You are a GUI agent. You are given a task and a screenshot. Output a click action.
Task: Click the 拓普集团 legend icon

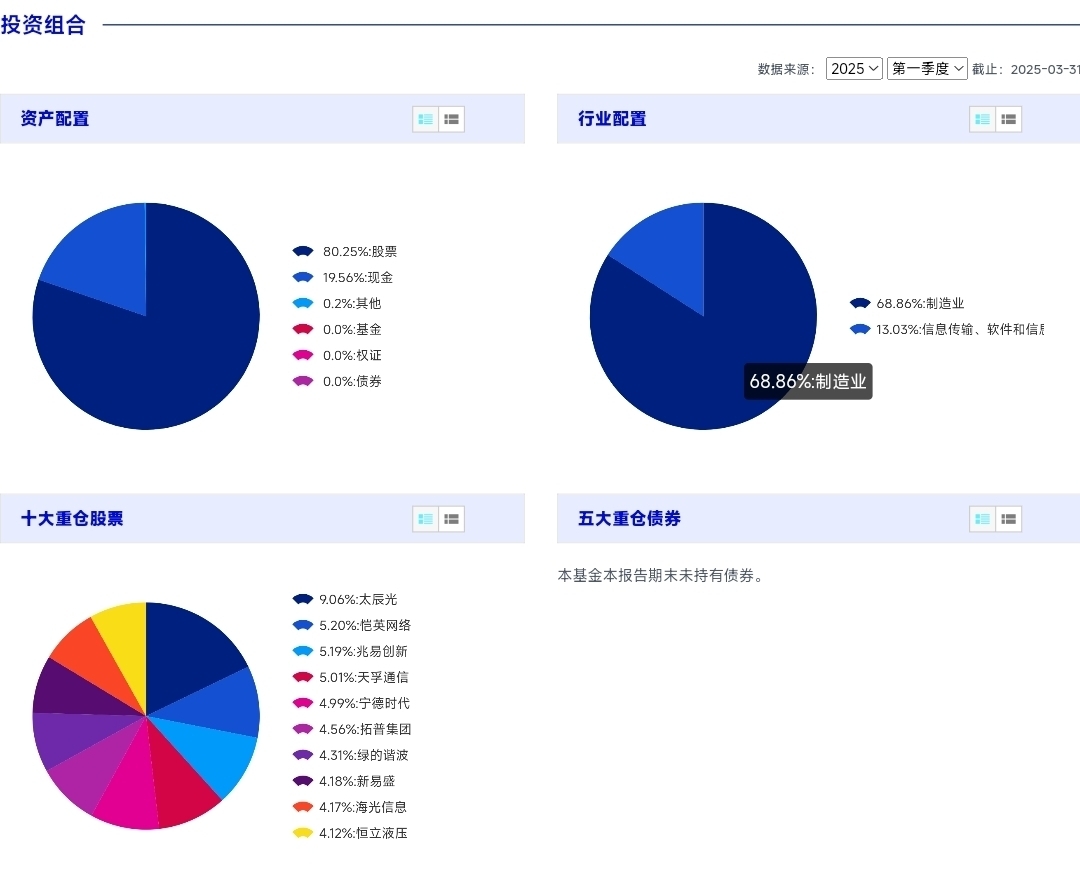(x=303, y=729)
